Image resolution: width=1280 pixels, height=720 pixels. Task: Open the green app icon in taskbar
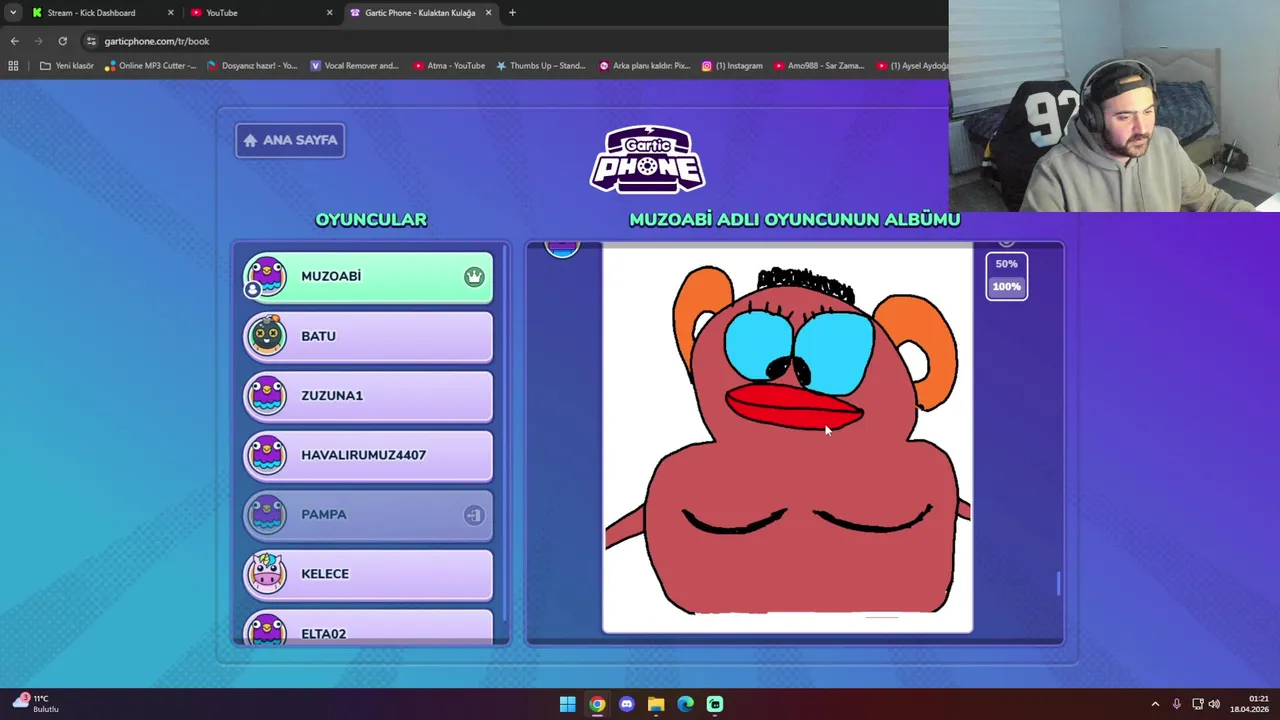[715, 704]
